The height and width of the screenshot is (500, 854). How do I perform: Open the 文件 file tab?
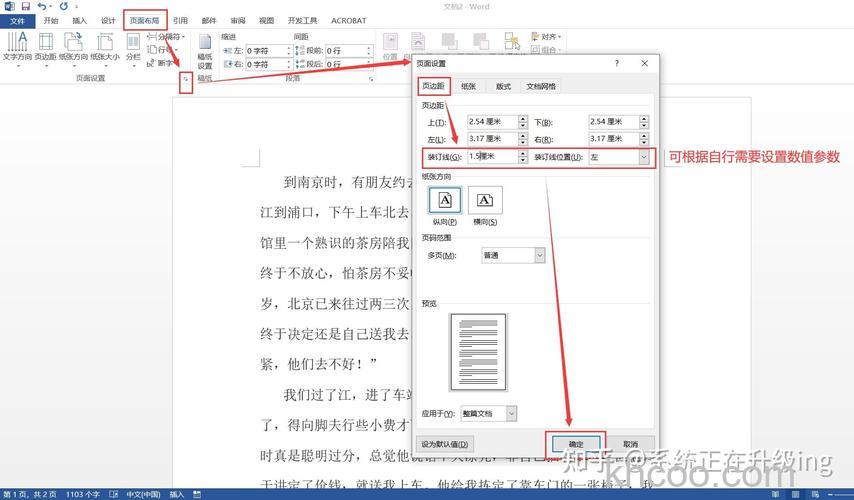pos(17,21)
